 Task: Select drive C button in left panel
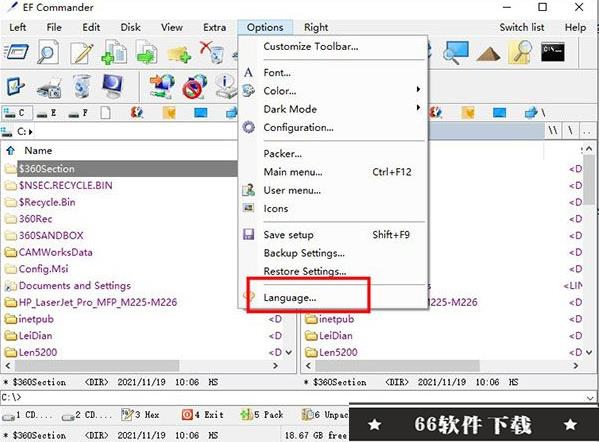16,113
